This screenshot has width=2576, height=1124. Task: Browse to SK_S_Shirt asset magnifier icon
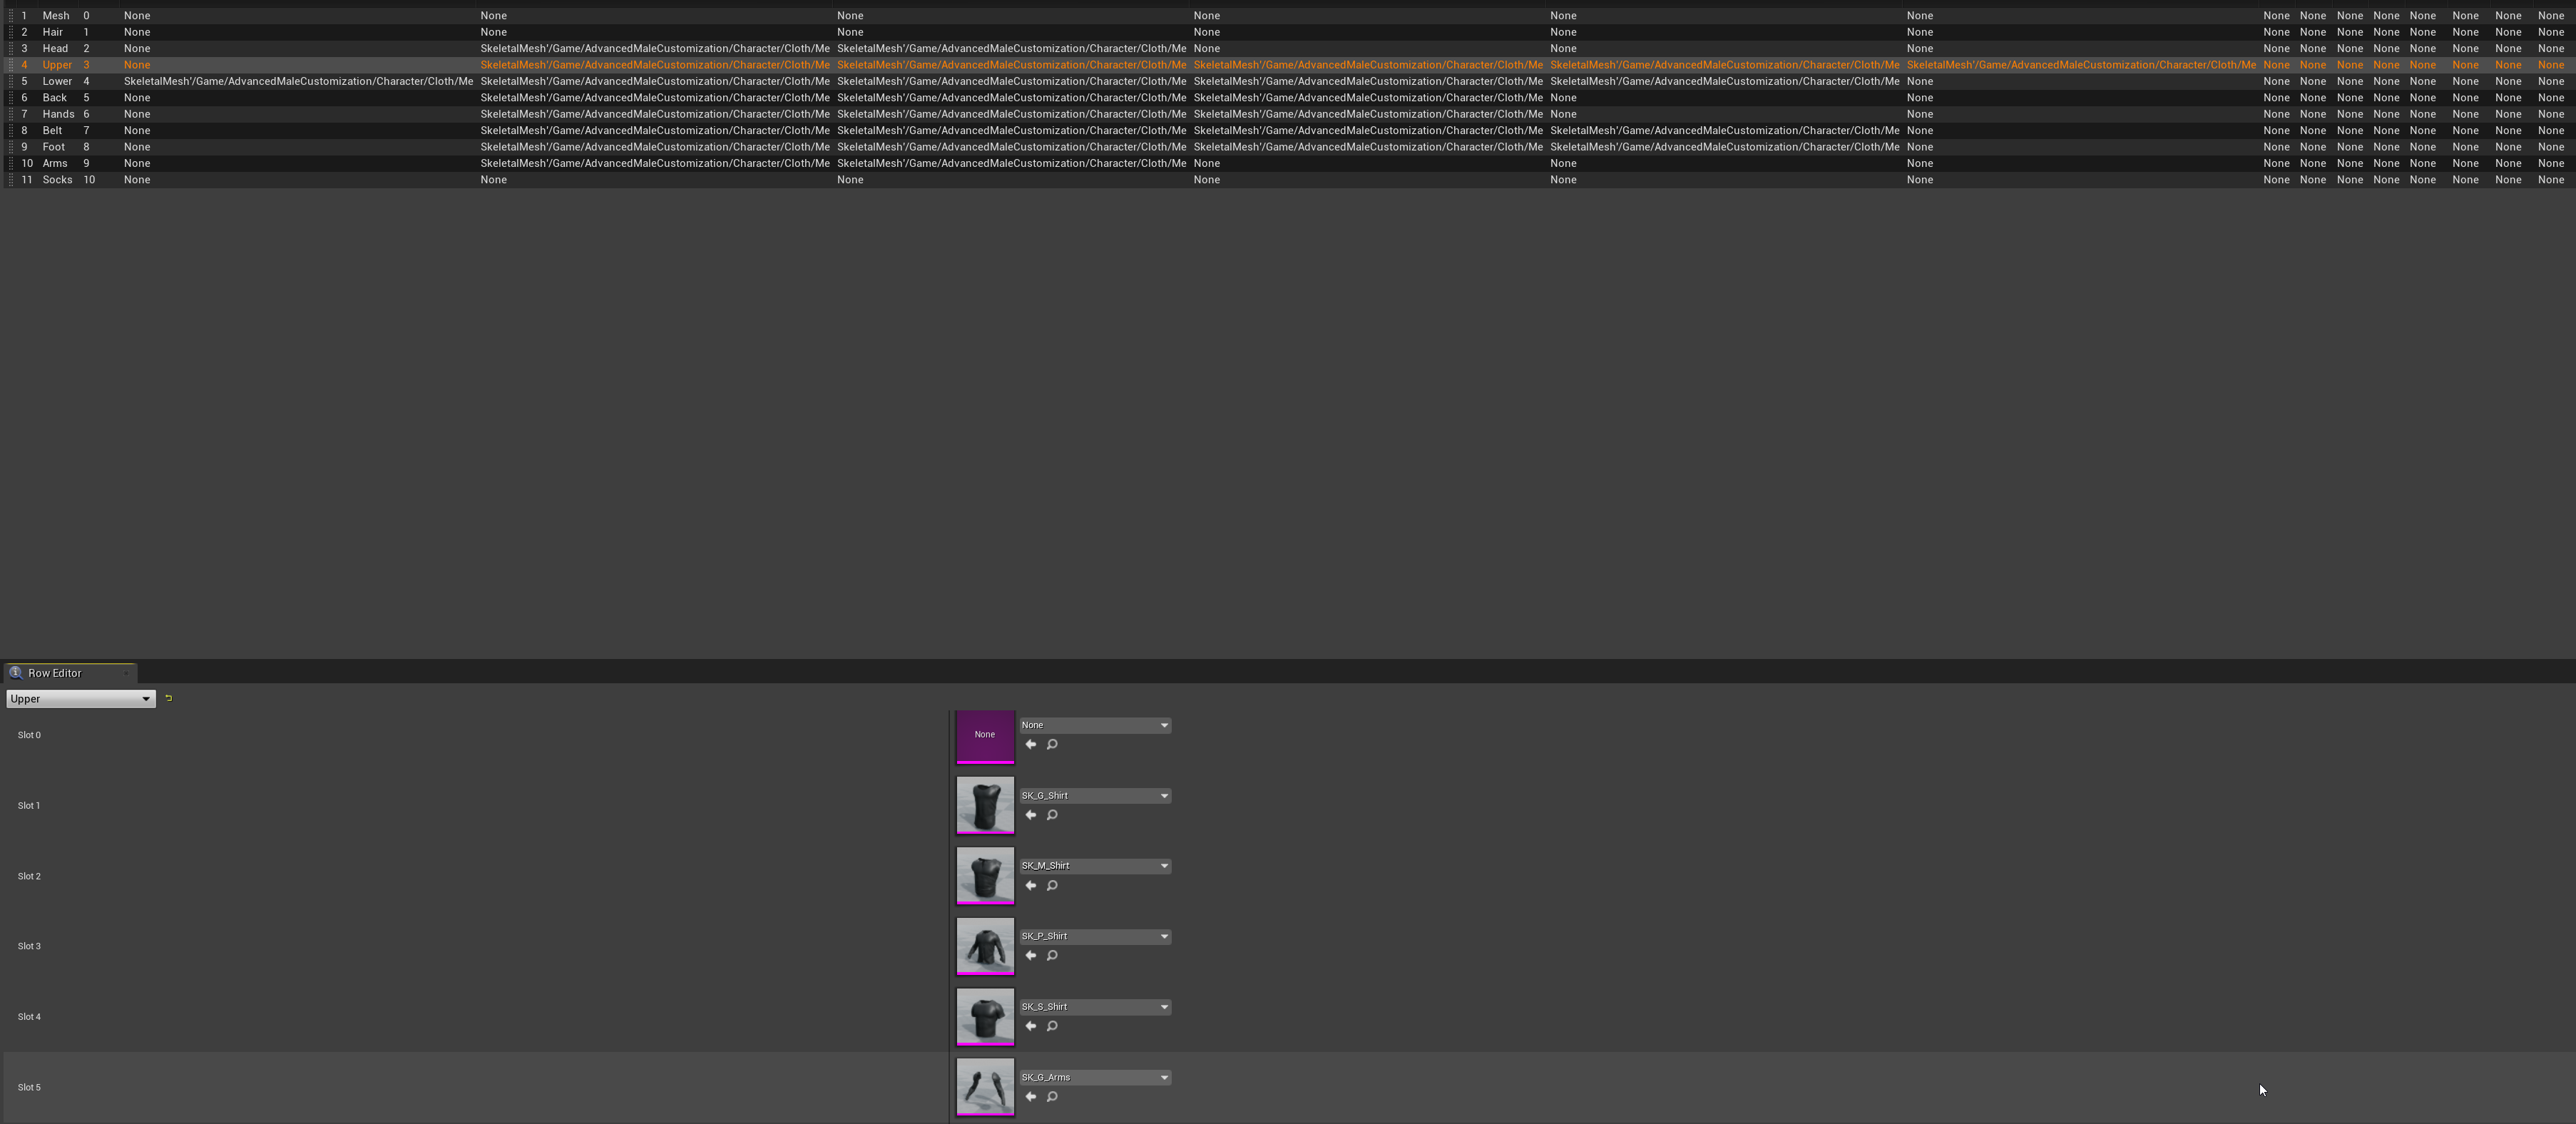(x=1052, y=1027)
